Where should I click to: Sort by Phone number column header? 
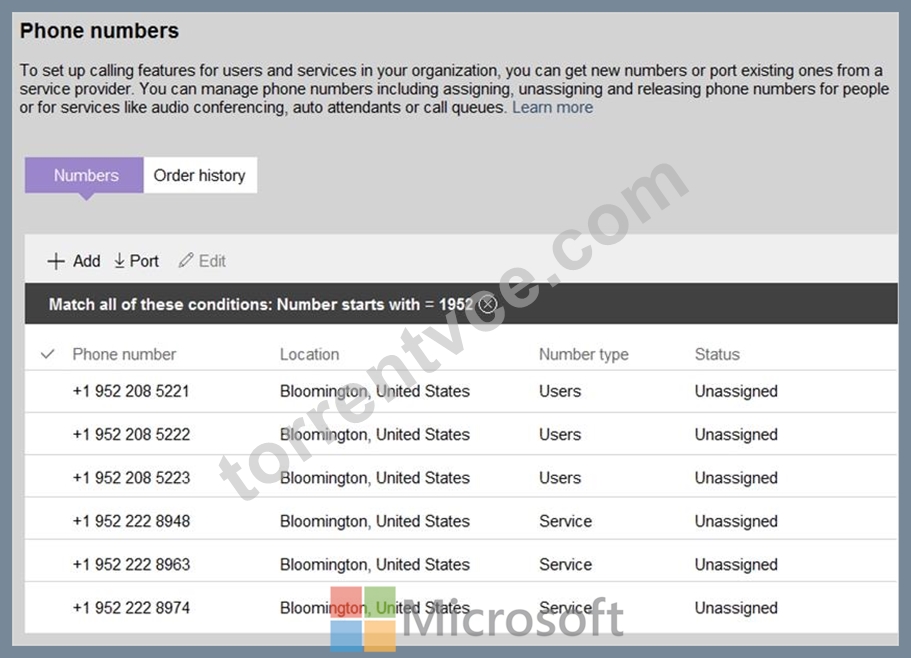pyautogui.click(x=124, y=354)
